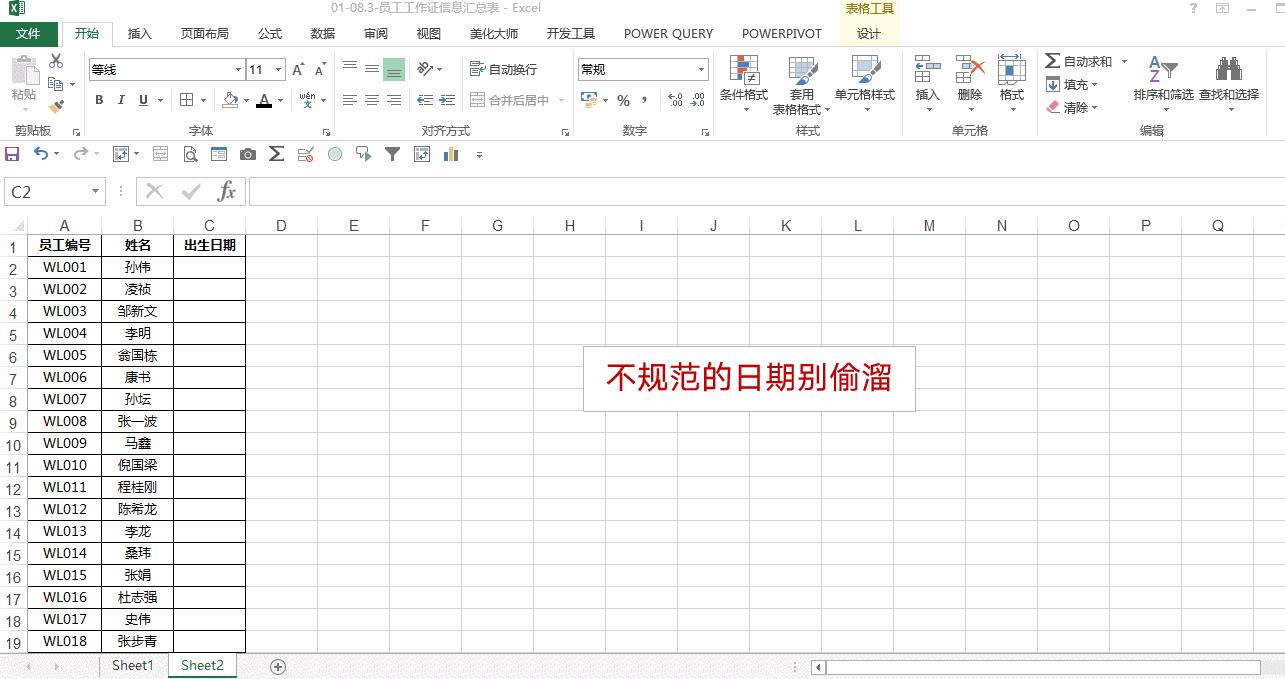
Task: Toggle wrap text (自动换行)
Action: point(503,69)
